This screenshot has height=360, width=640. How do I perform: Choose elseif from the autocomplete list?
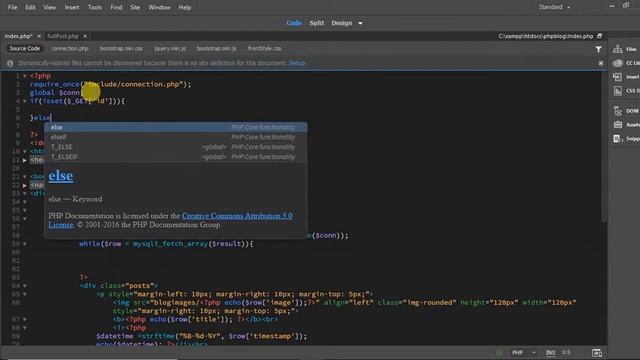click(176, 137)
